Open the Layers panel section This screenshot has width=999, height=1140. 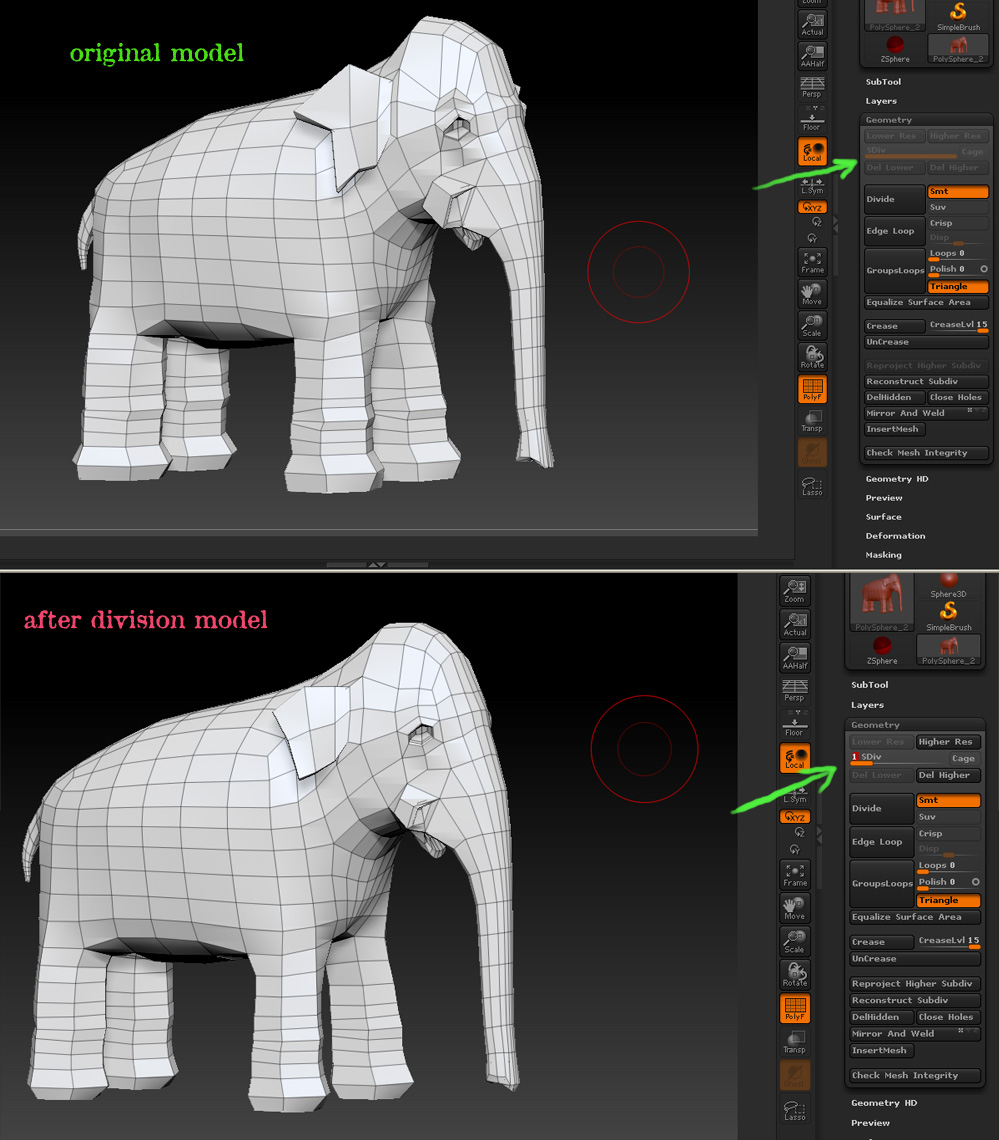click(x=881, y=100)
